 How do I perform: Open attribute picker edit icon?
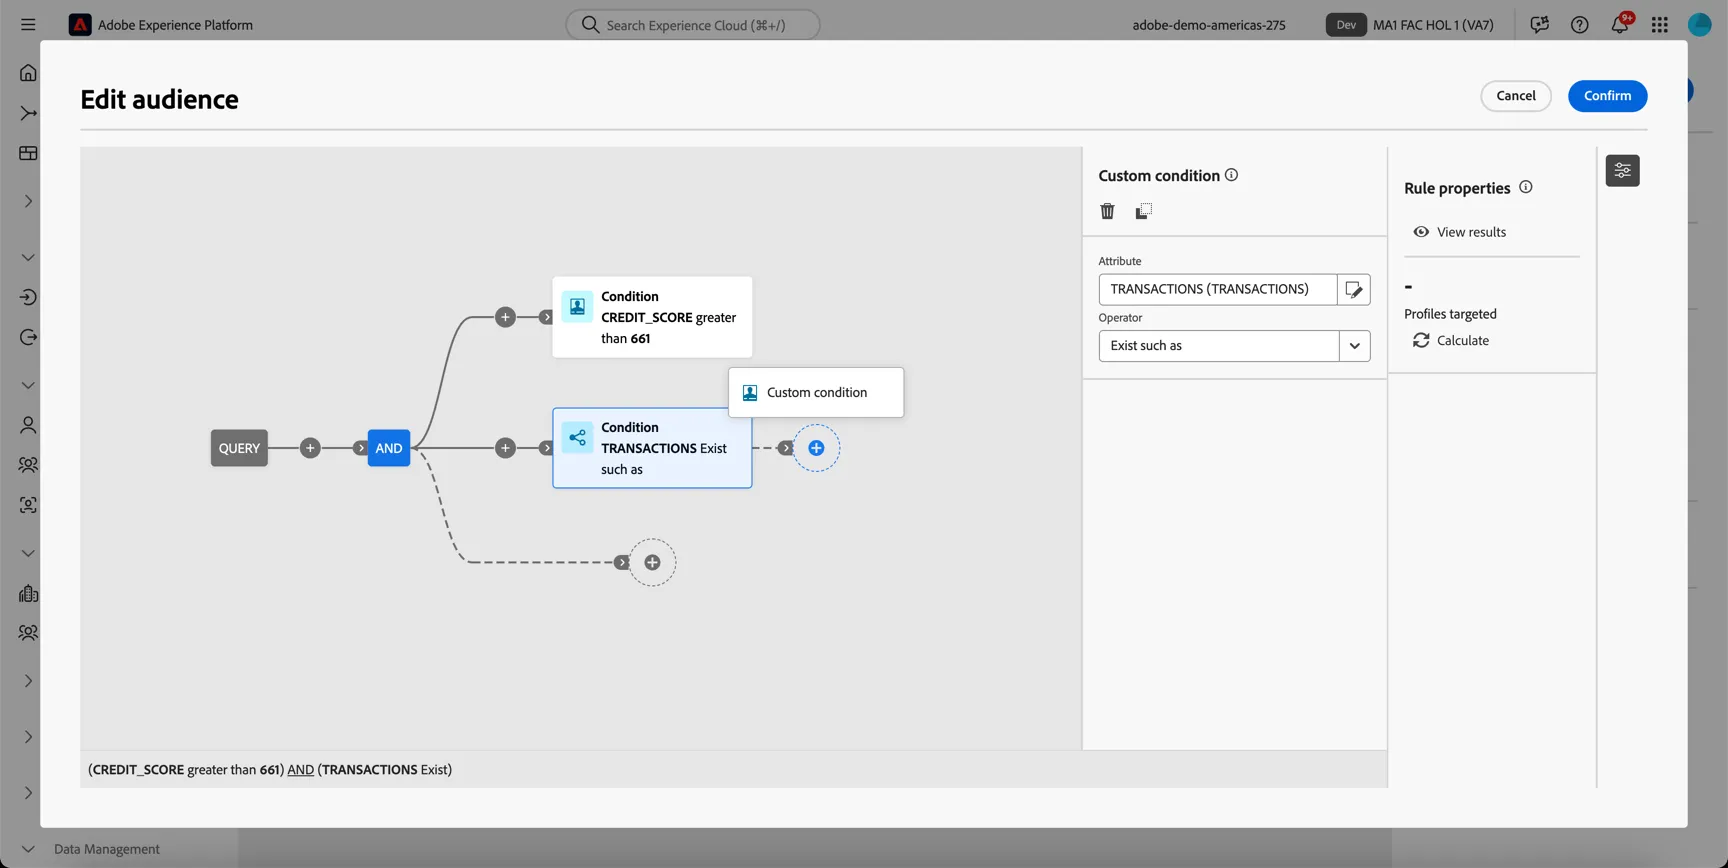point(1354,290)
